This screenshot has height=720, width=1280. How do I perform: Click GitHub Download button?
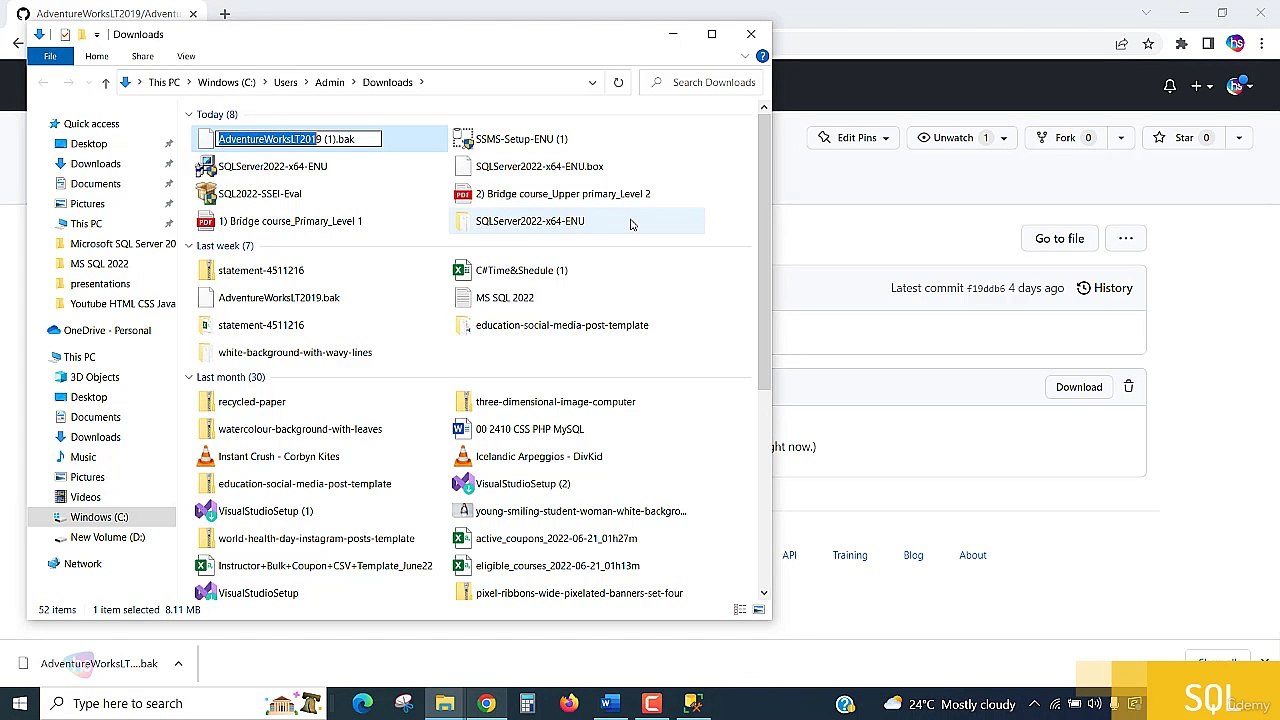click(1079, 387)
